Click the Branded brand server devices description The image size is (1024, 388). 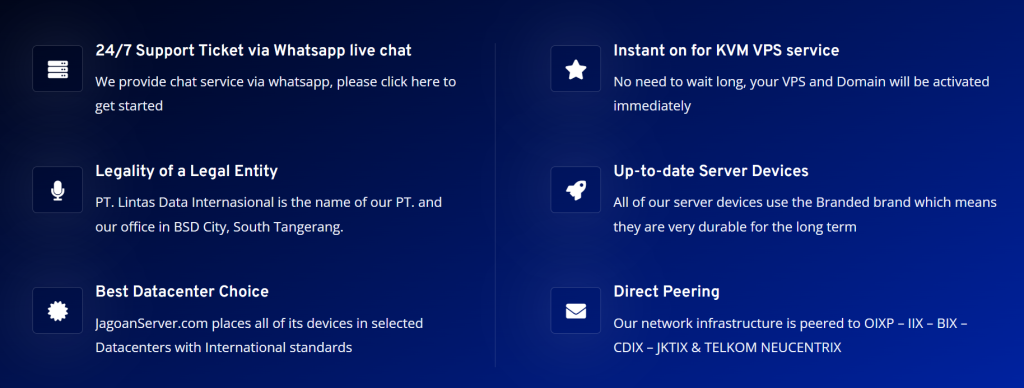tap(805, 214)
